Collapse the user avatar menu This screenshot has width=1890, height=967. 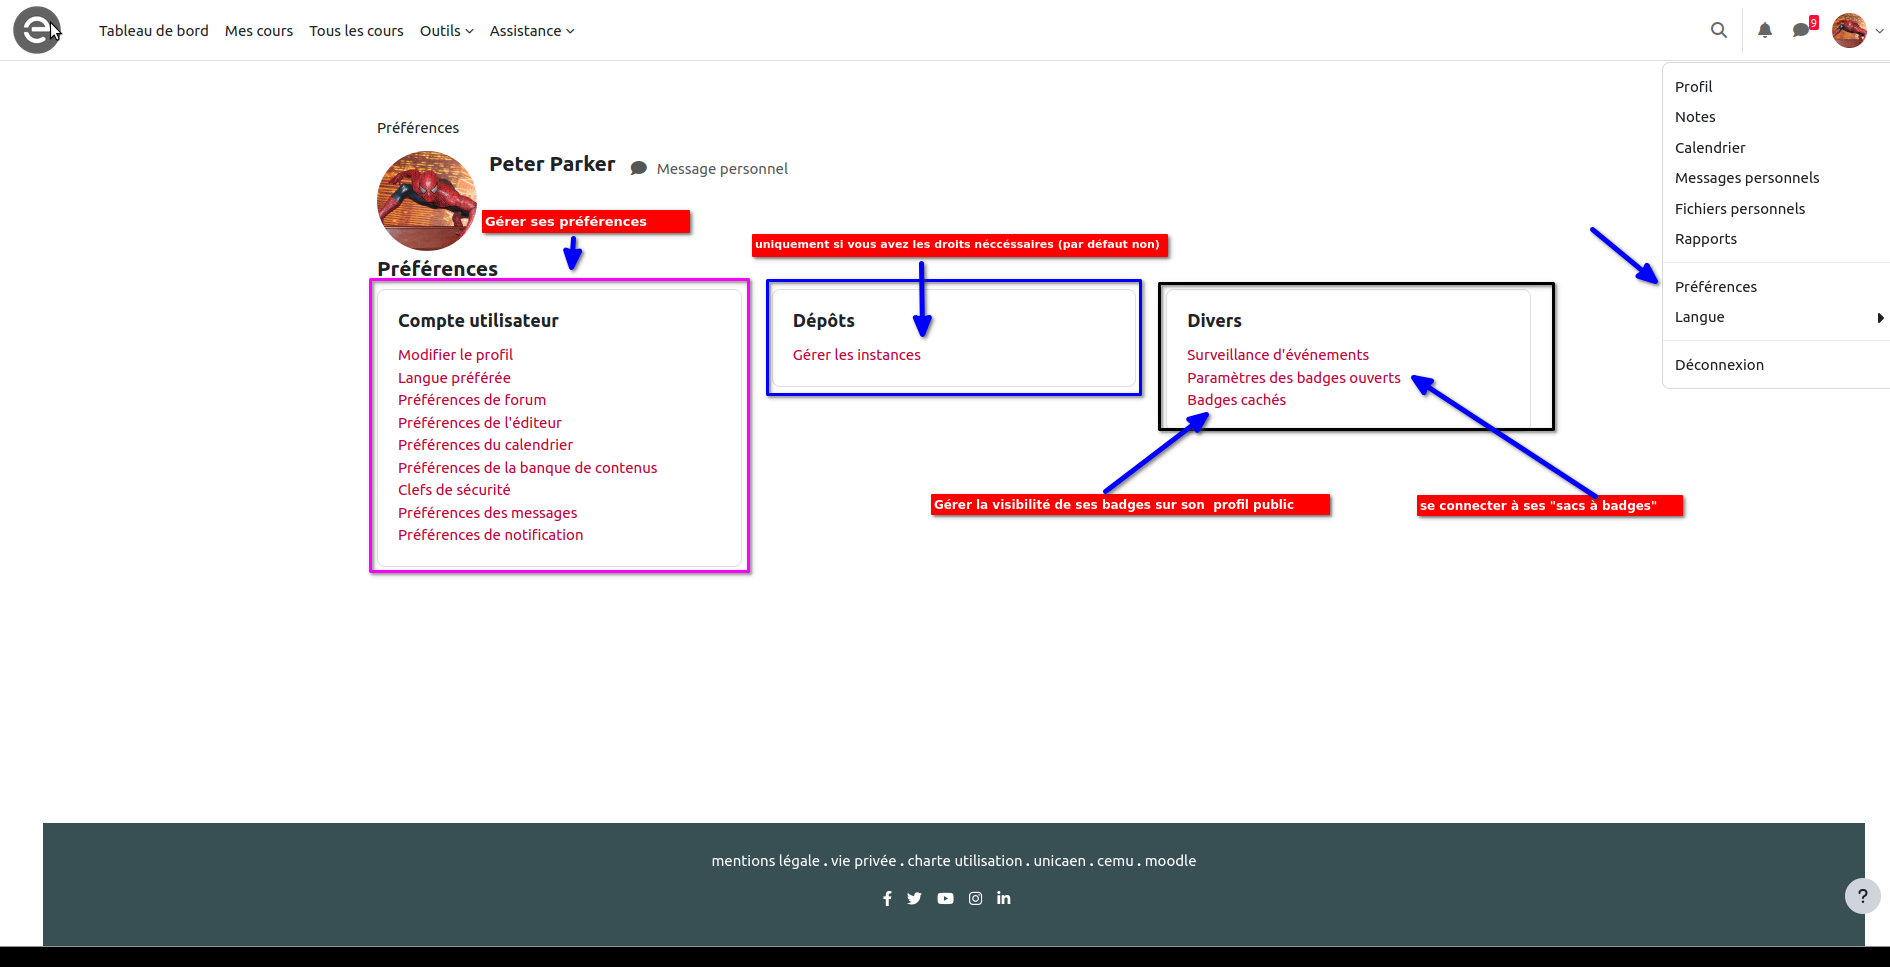(x=1856, y=30)
